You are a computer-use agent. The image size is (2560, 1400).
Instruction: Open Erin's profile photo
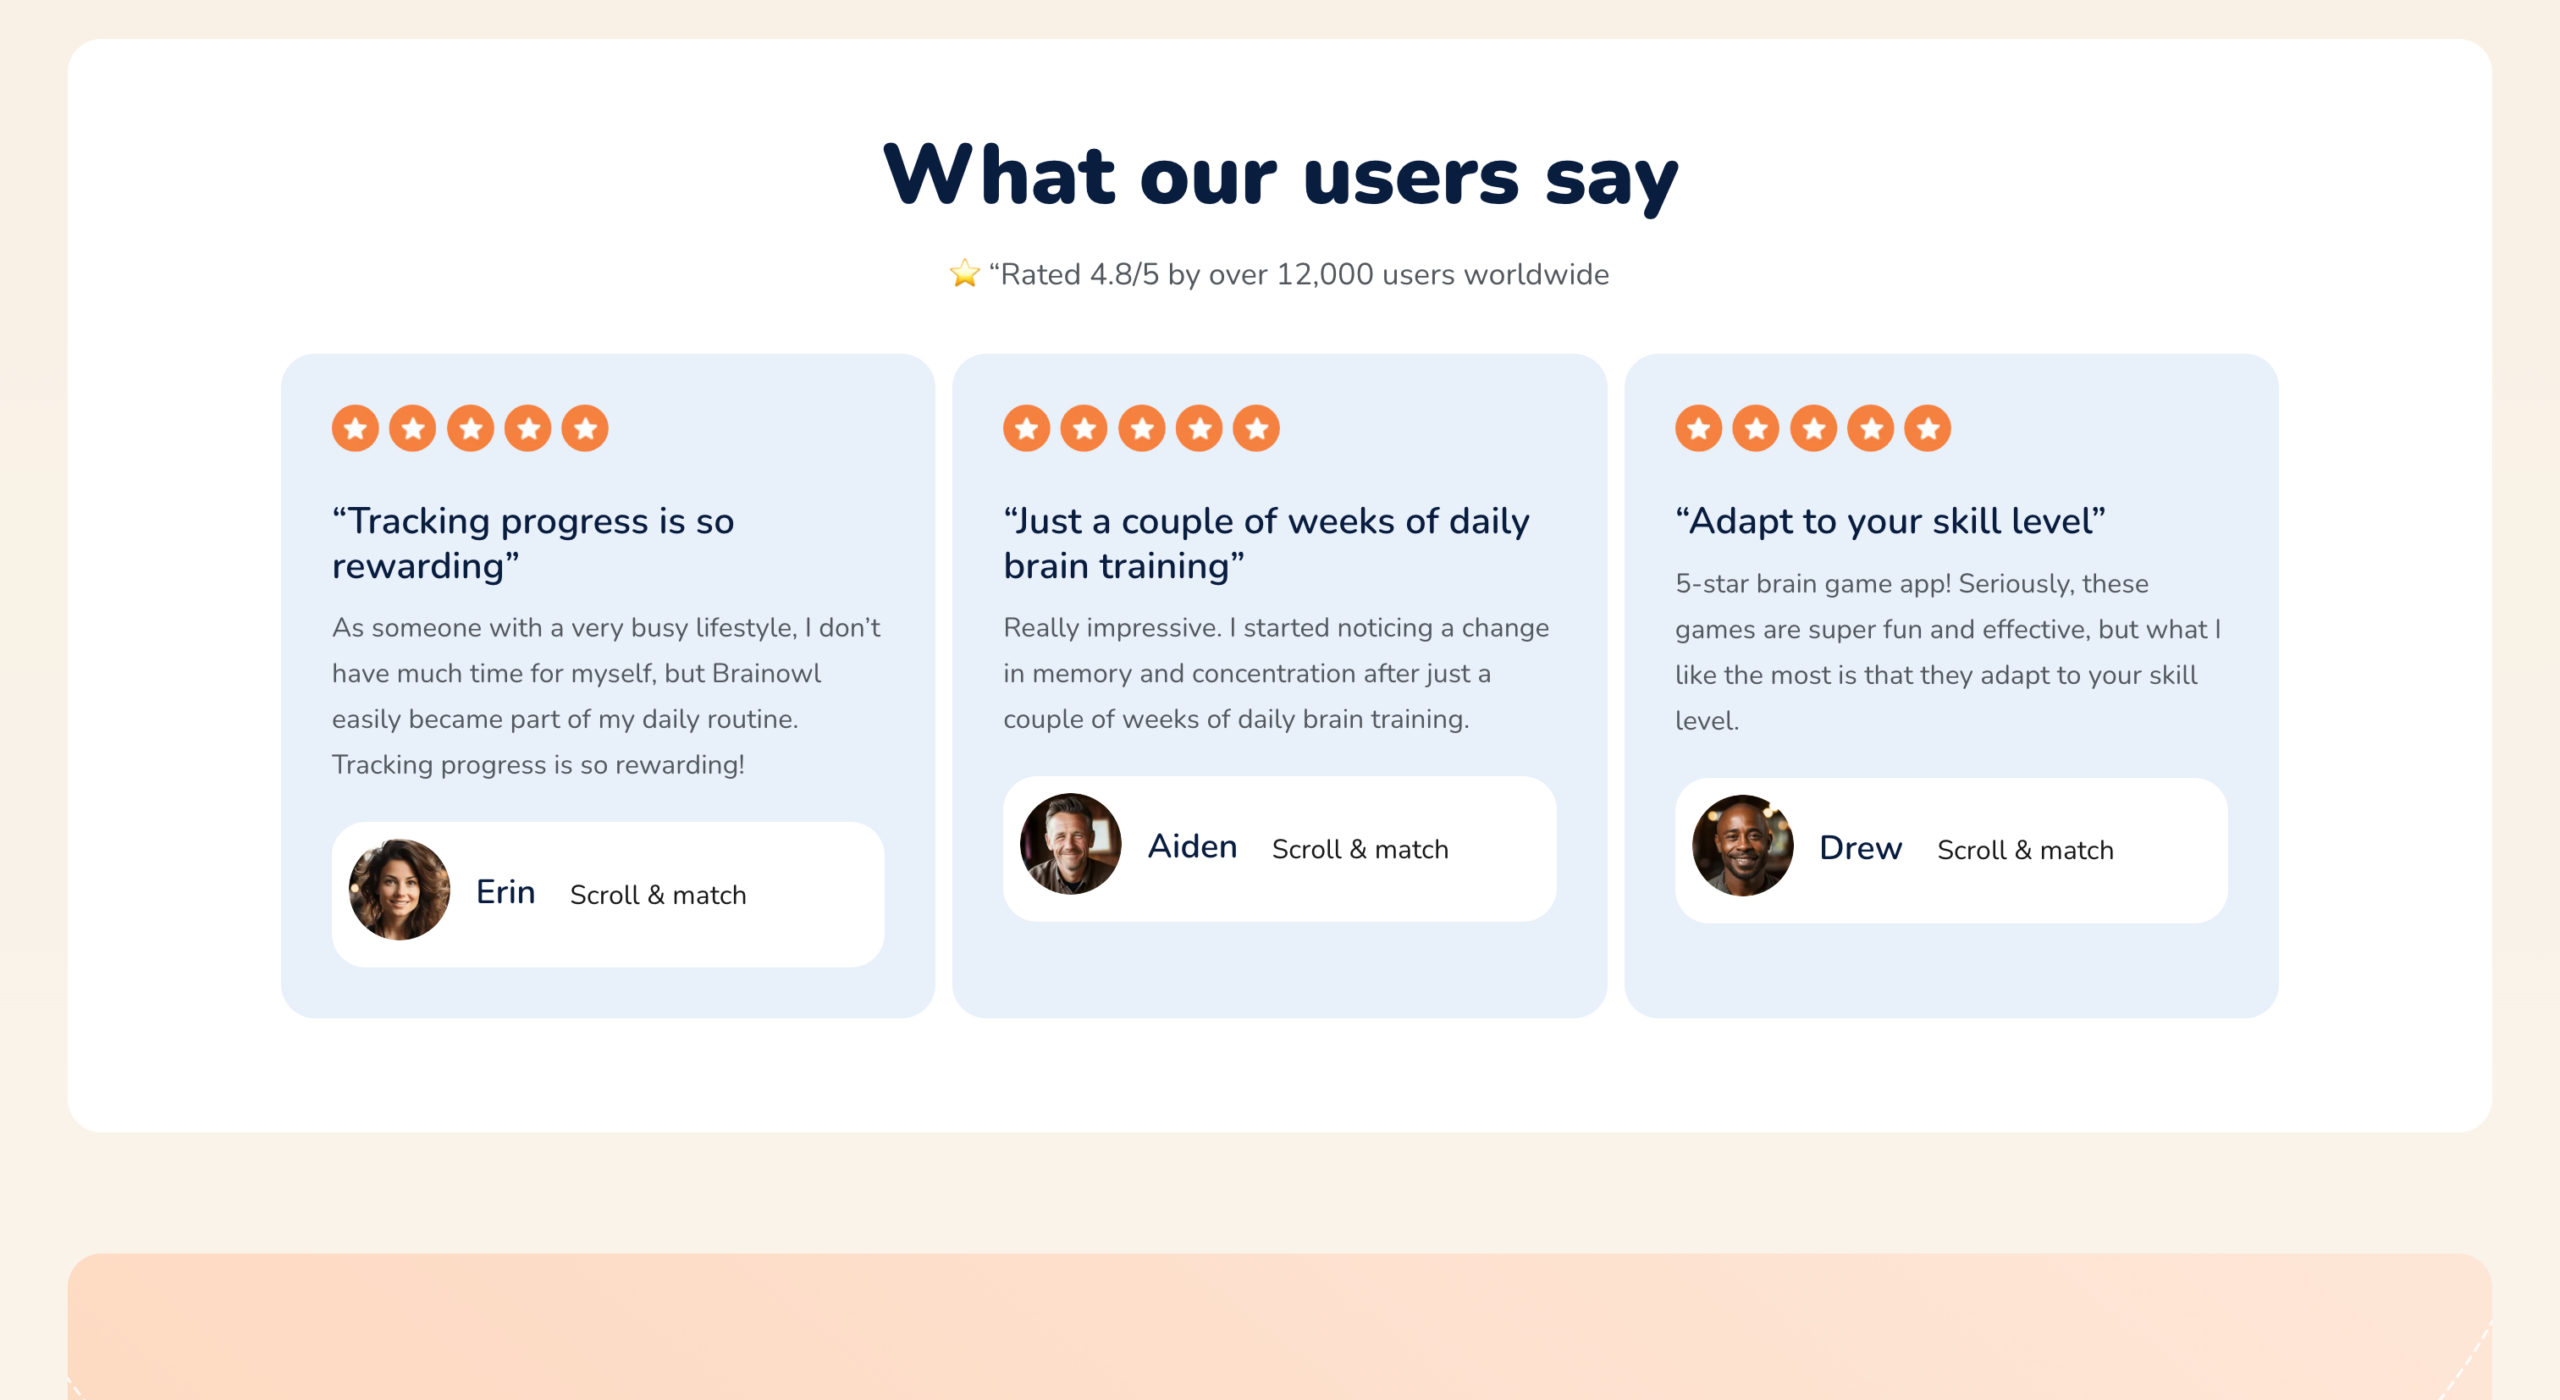[399, 890]
